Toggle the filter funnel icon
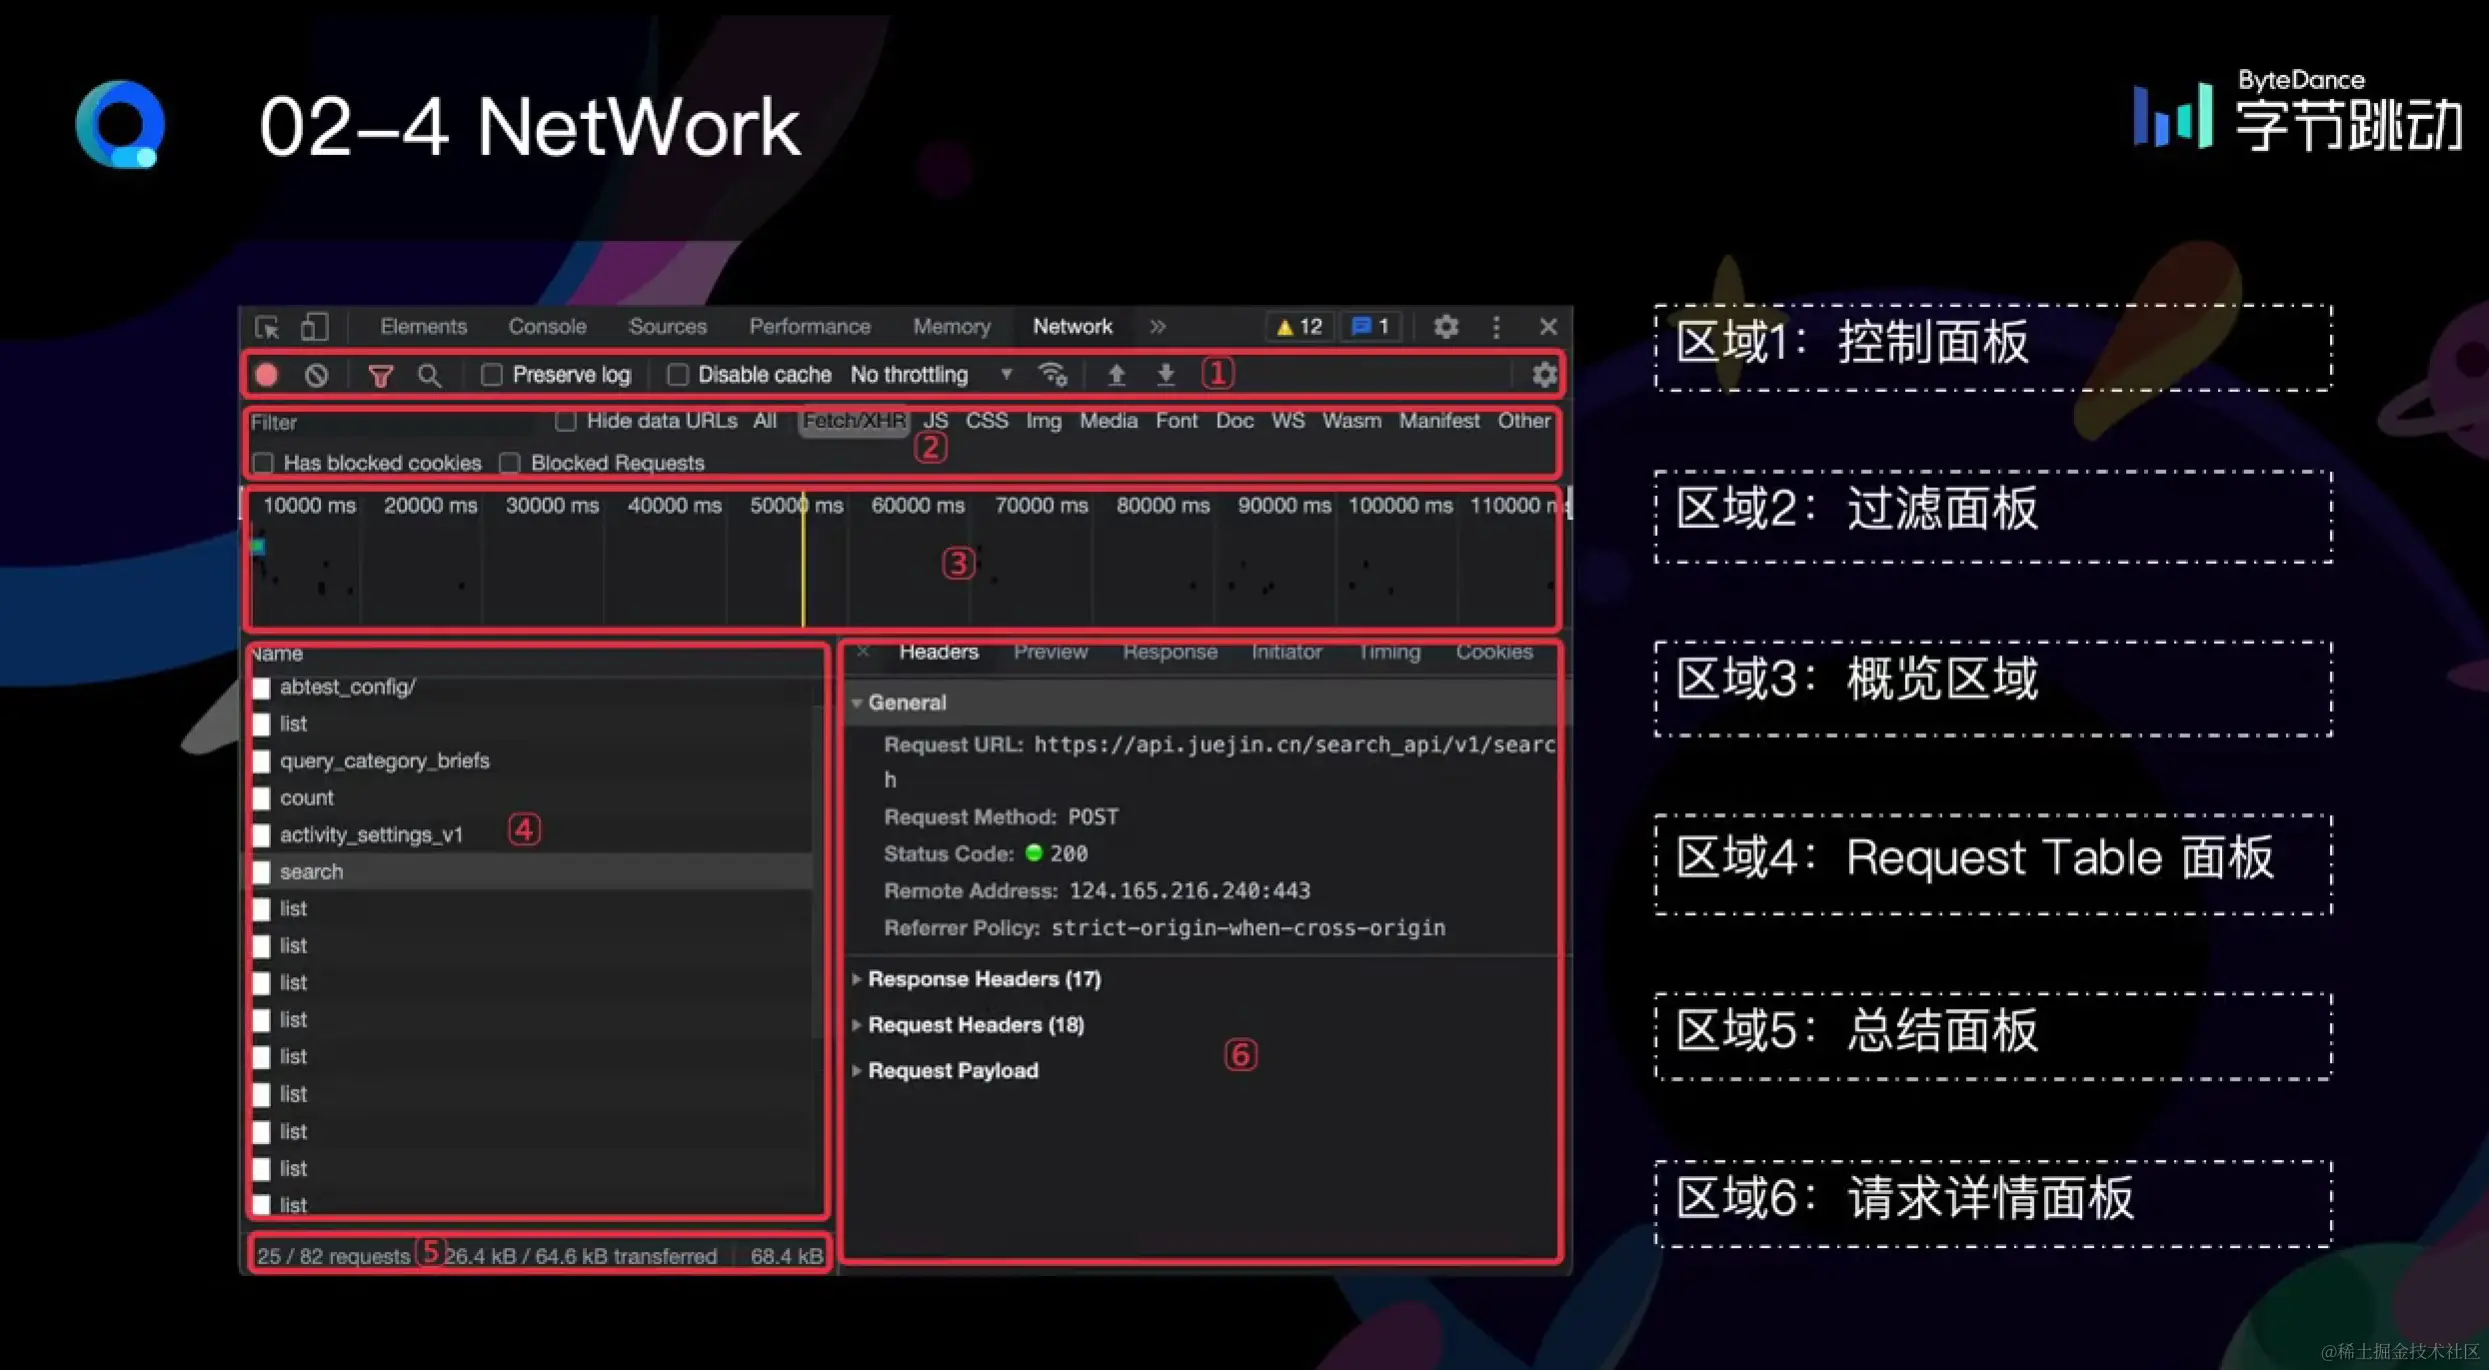The height and width of the screenshot is (1370, 2489). pyautogui.click(x=380, y=376)
